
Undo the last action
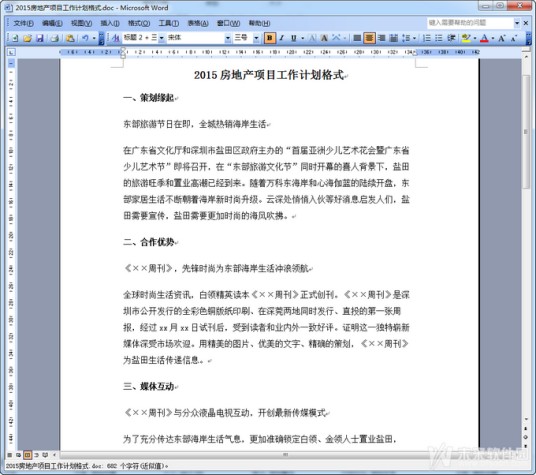(85, 38)
